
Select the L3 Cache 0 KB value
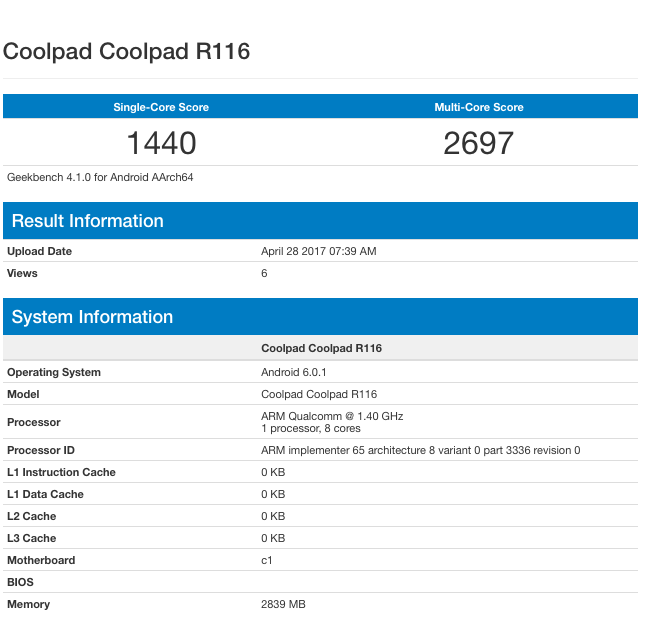click(273, 538)
